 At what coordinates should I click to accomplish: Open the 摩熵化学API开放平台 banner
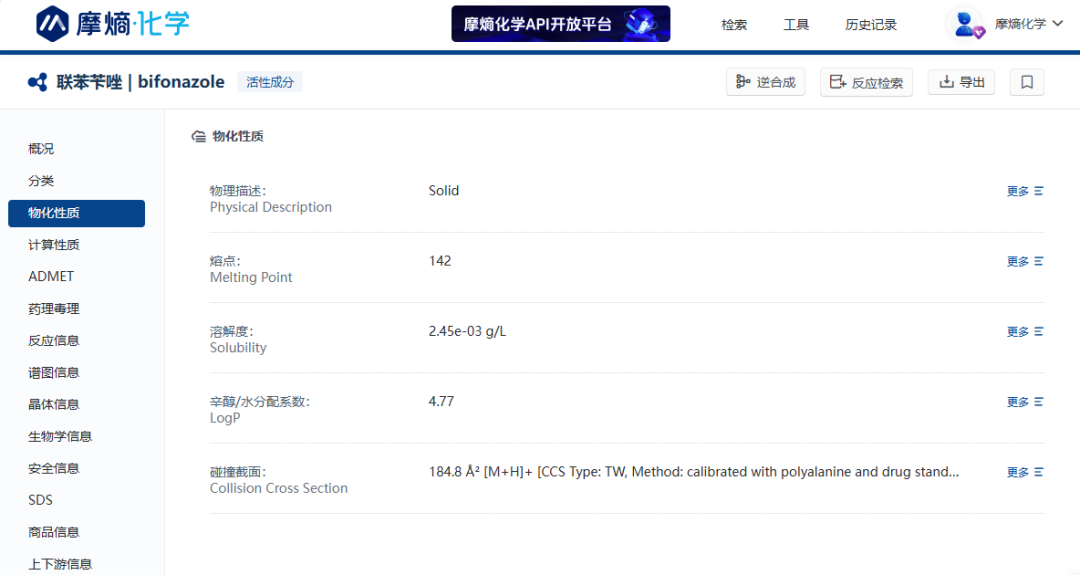(x=561, y=24)
